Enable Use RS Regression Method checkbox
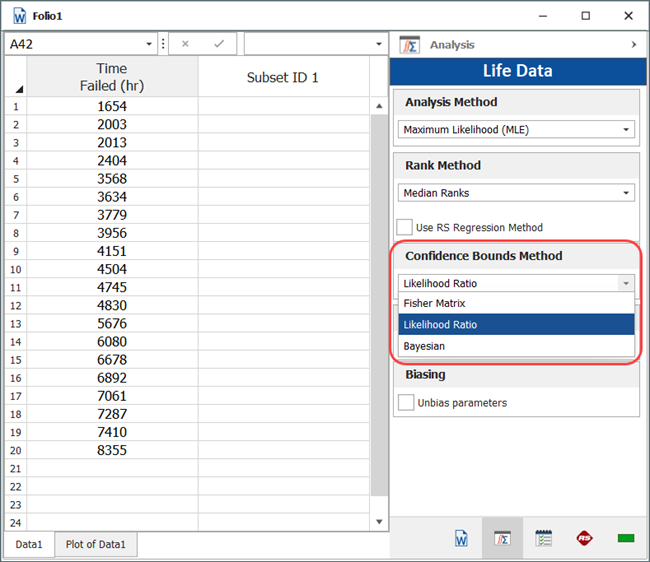The height and width of the screenshot is (562, 650). tap(404, 227)
